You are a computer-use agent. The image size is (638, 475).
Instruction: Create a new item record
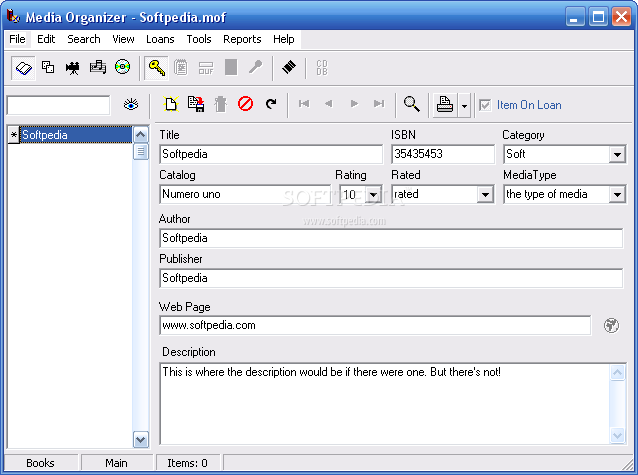coord(171,104)
